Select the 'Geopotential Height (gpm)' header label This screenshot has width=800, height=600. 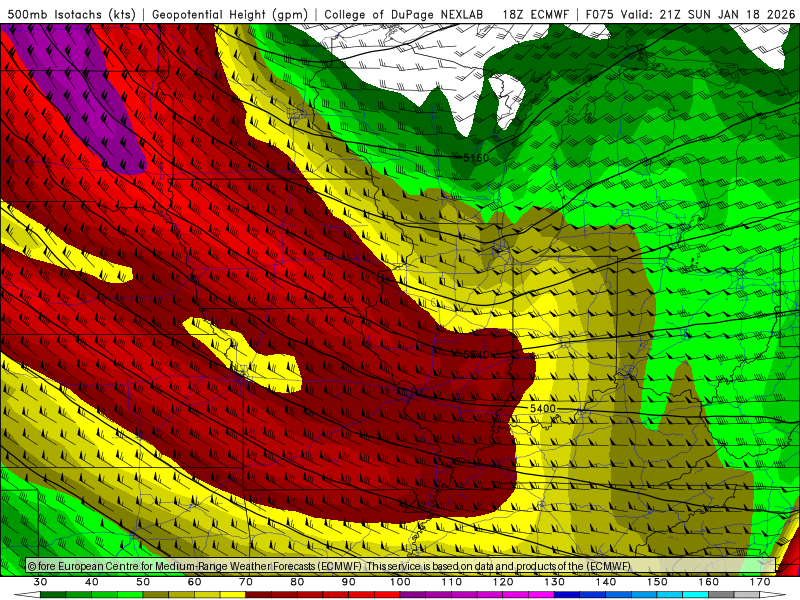click(230, 14)
